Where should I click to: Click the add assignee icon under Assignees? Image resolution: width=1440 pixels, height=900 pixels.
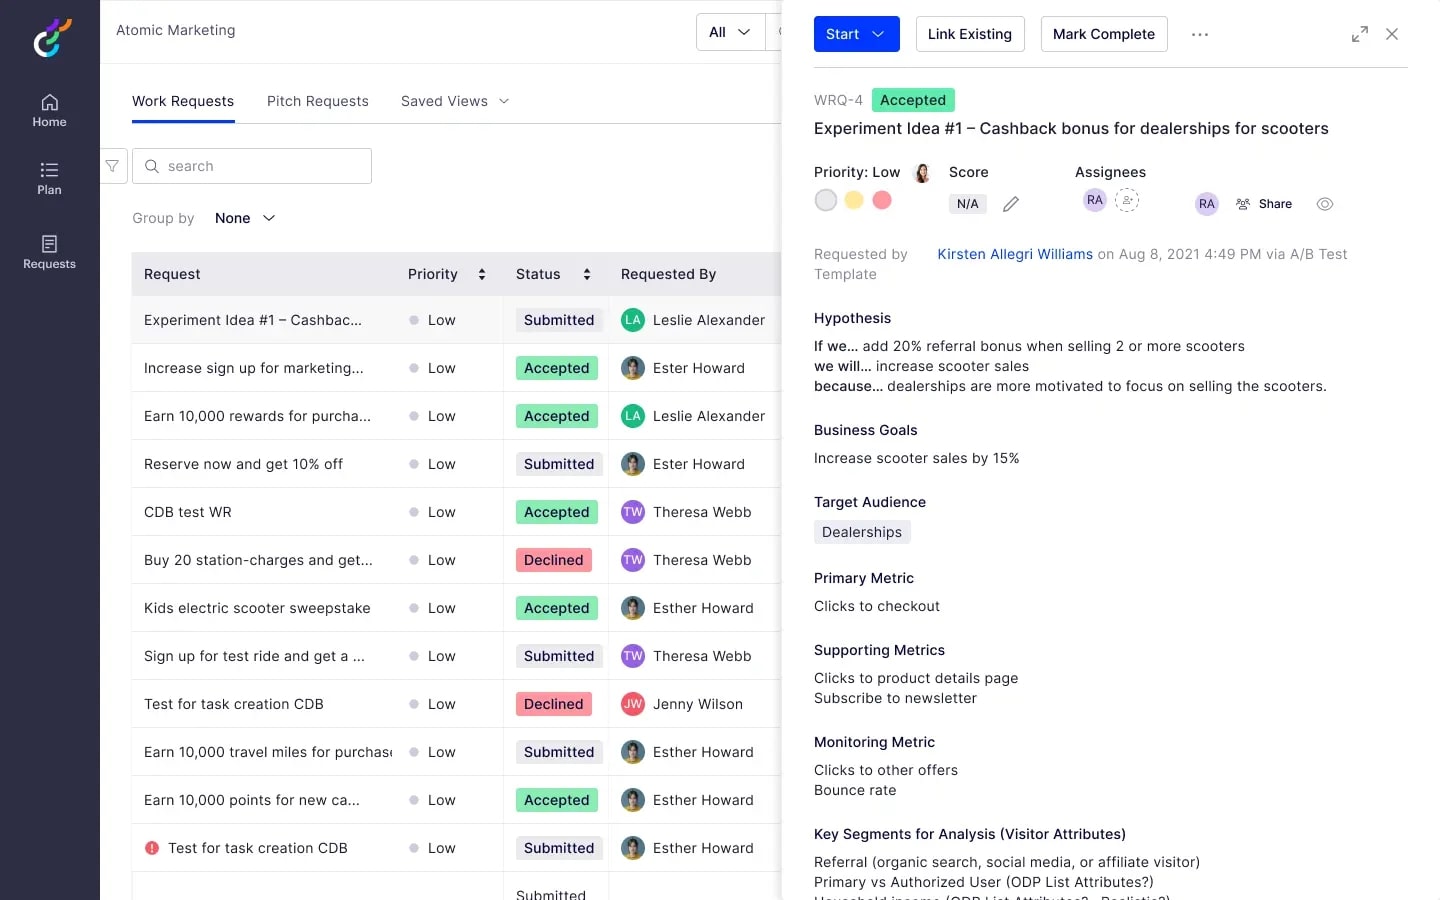point(1128,200)
